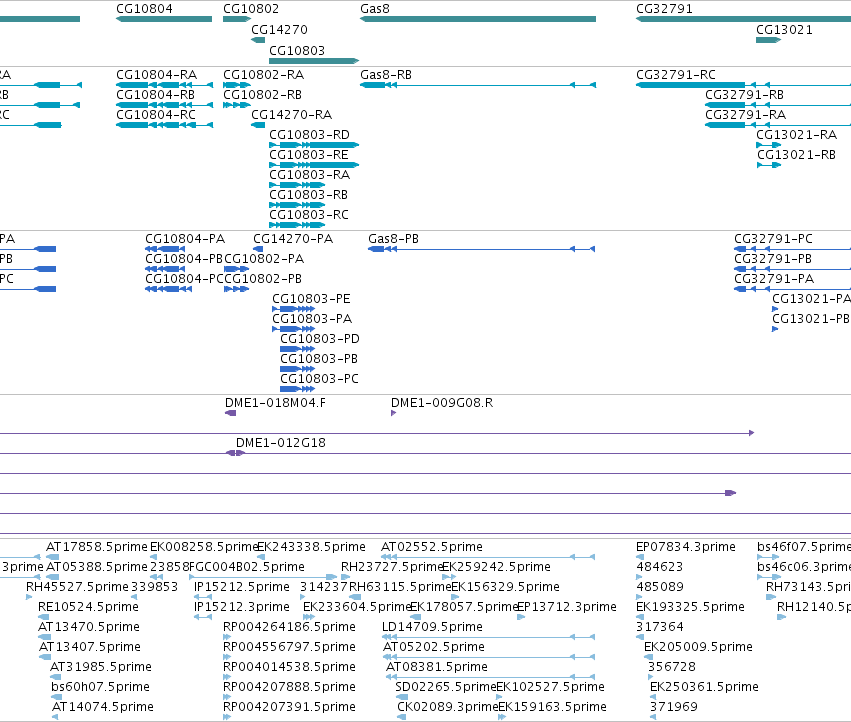851x722 pixels.
Task: Select transcript CG10803-RB label
Action: pos(308,195)
